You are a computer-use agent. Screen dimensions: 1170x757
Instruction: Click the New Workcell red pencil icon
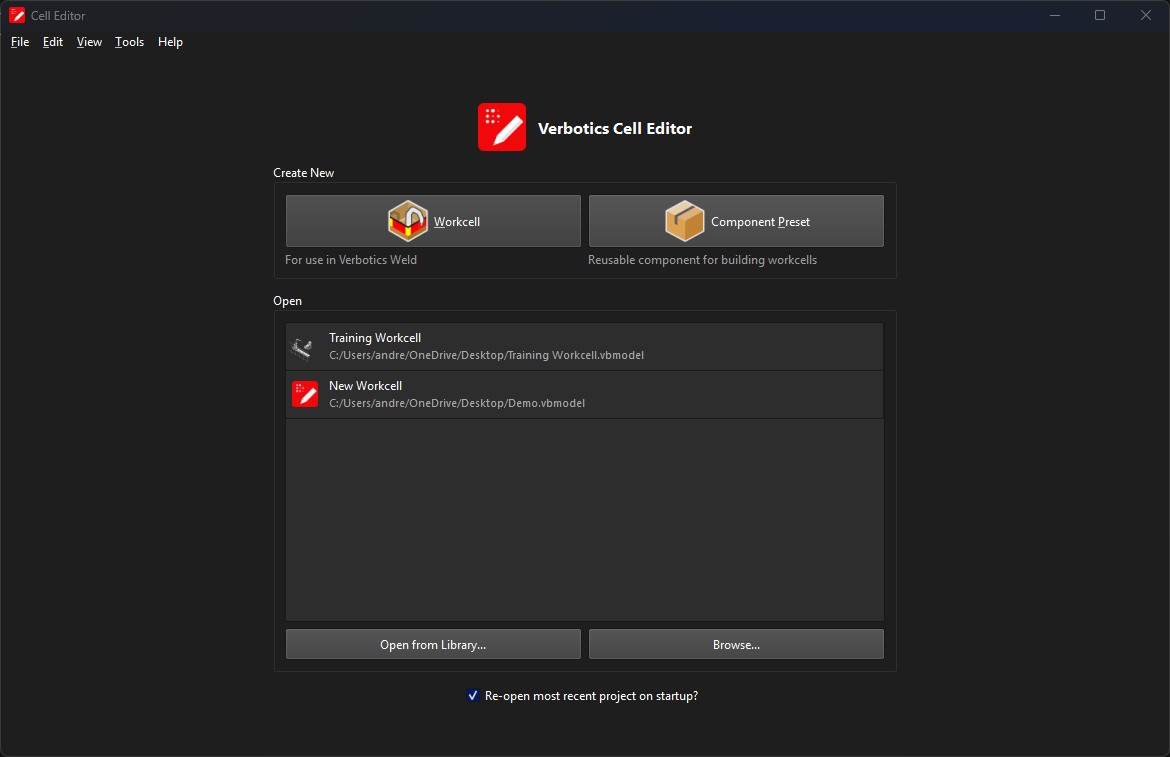[x=304, y=394]
